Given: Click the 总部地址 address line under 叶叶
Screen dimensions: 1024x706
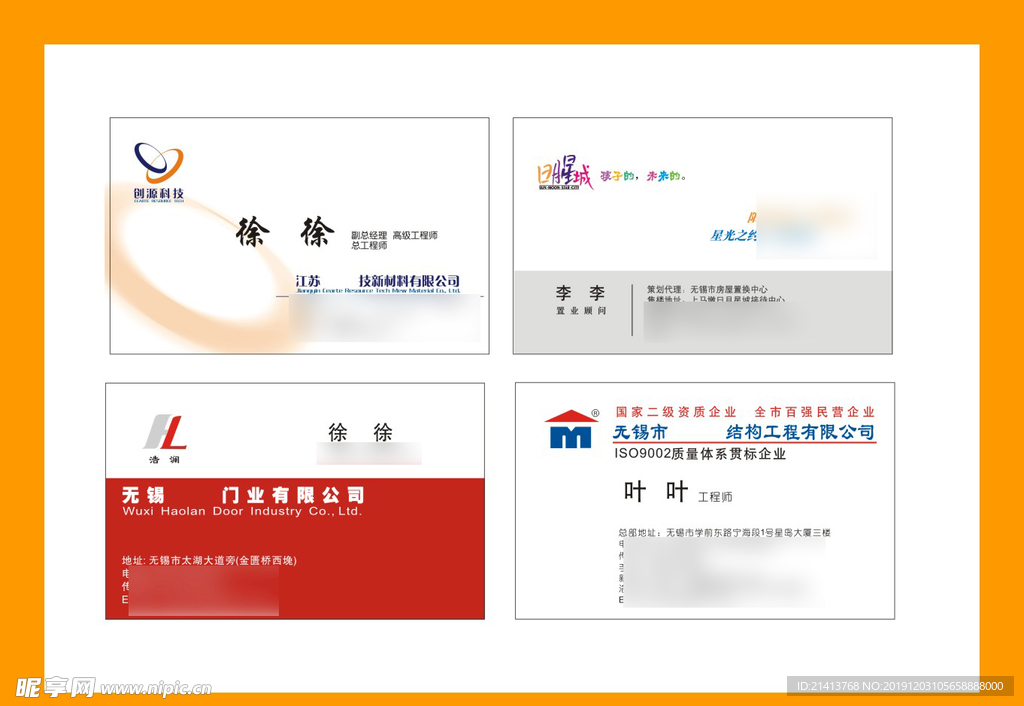Looking at the screenshot, I should click(x=724, y=533).
